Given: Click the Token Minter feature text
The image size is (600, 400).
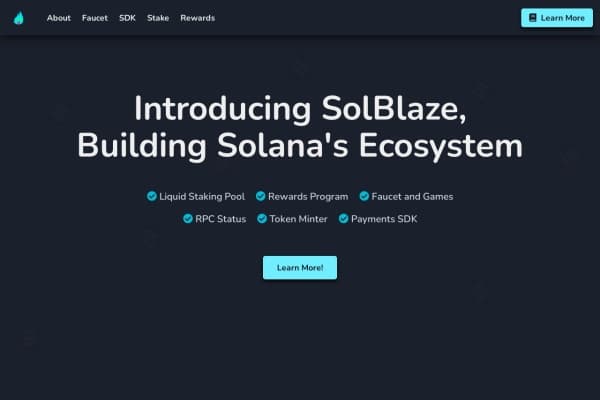Looking at the screenshot, I should (298, 219).
